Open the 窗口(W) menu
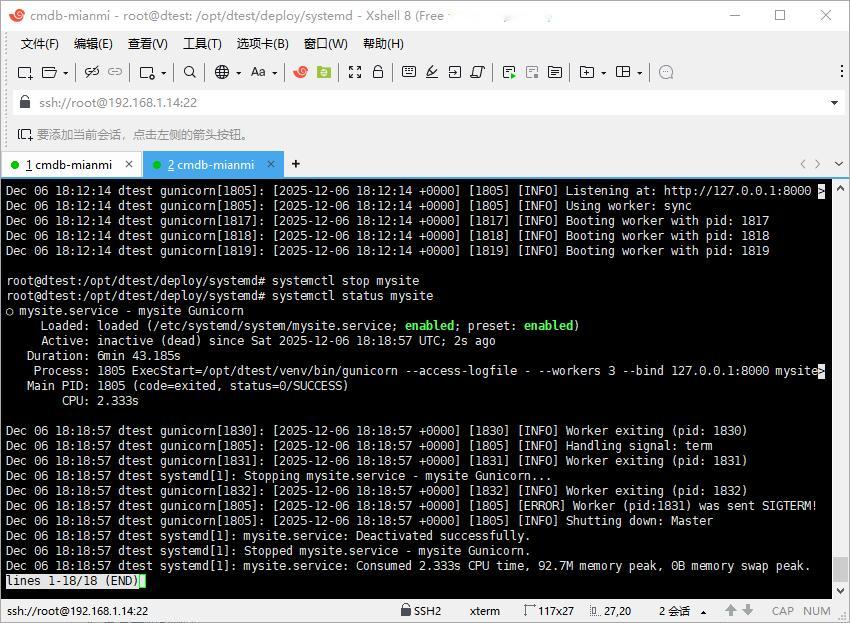850x623 pixels. [x=326, y=43]
